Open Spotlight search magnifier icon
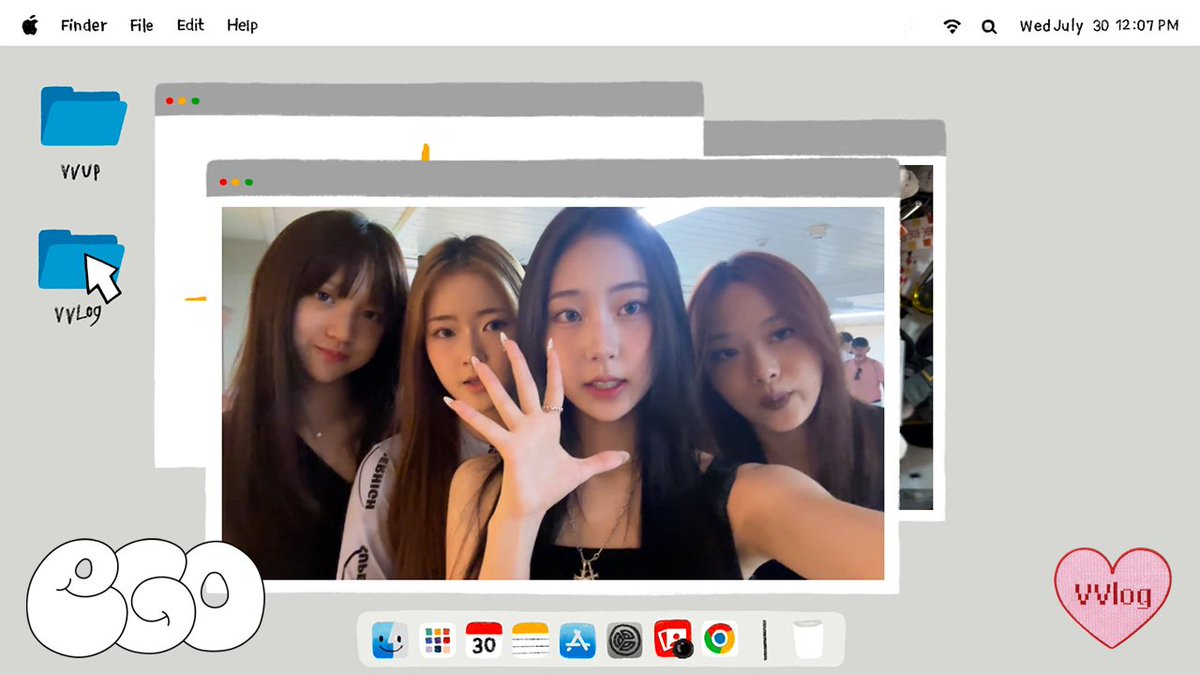The width and height of the screenshot is (1200, 675). tap(989, 27)
